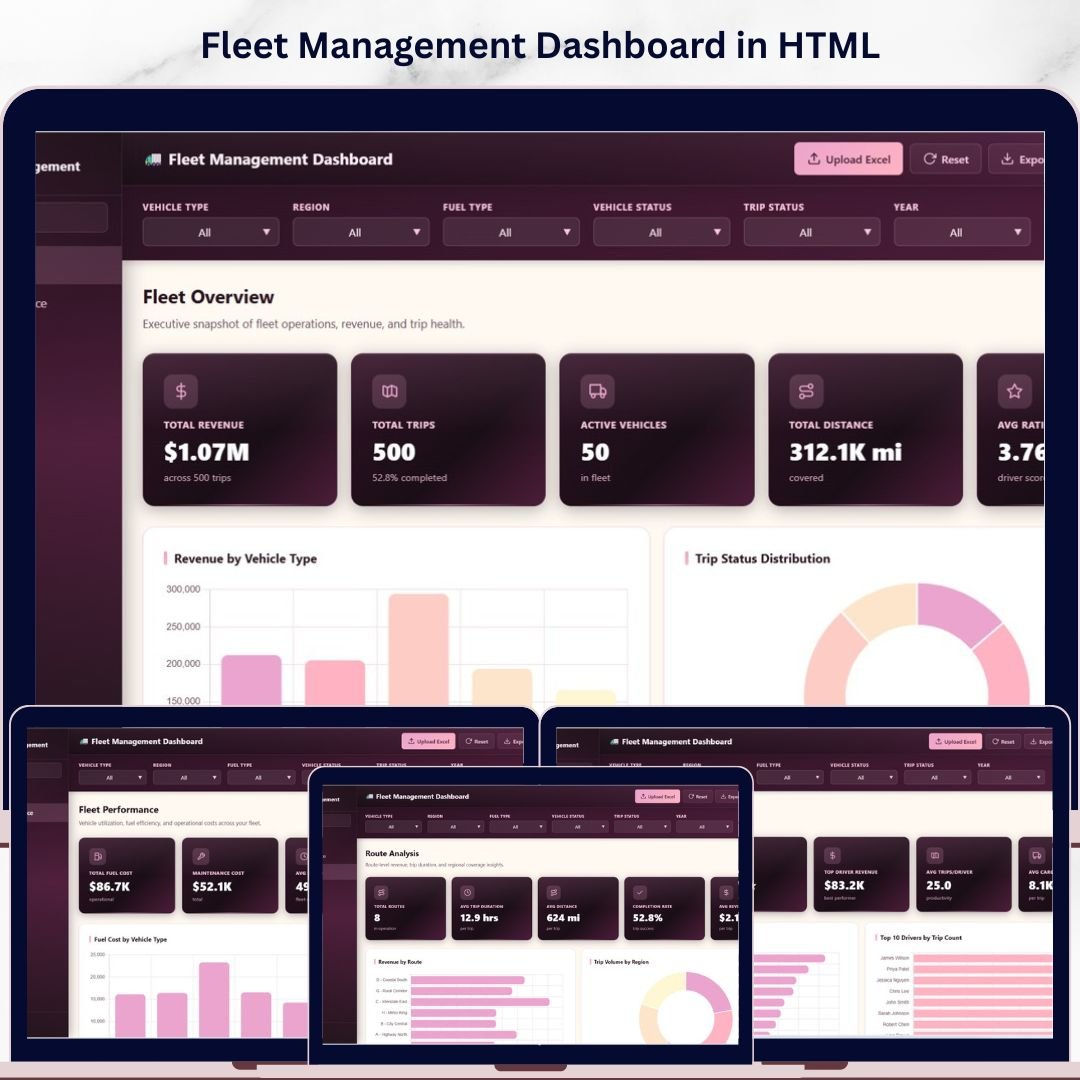Click the wrench icon on Maintenance Cost card

[201, 856]
